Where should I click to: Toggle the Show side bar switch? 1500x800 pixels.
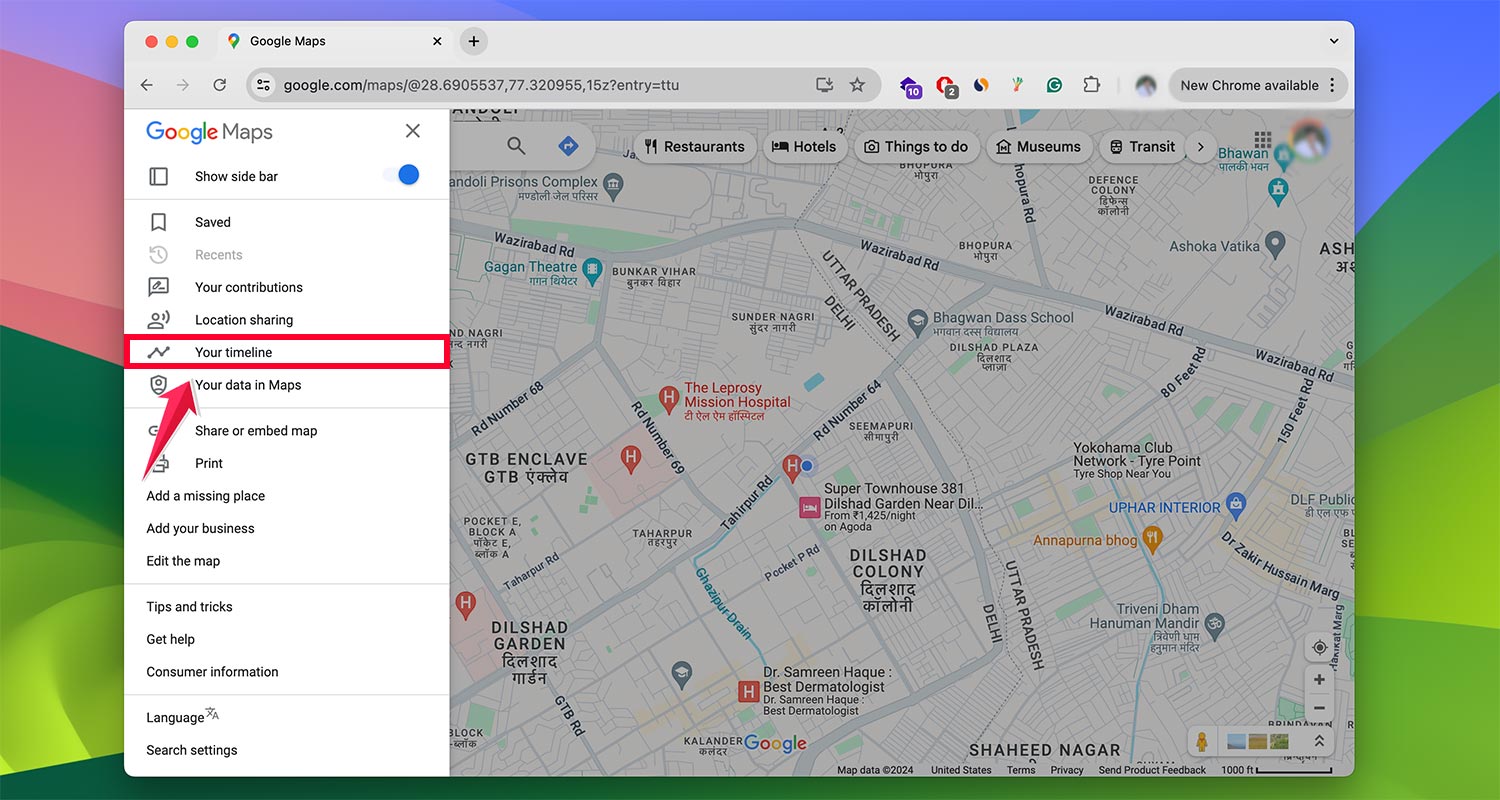click(401, 176)
